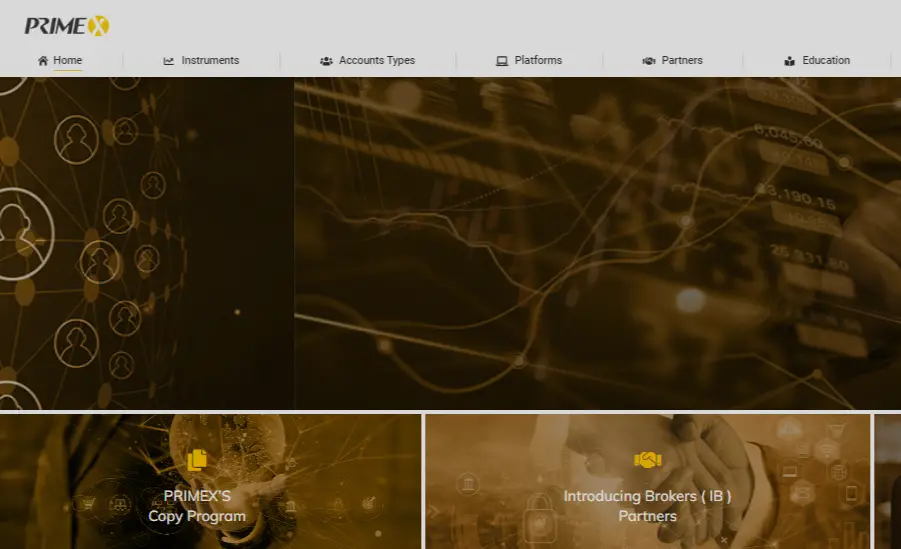
Task: Open the Education menu
Action: point(826,60)
